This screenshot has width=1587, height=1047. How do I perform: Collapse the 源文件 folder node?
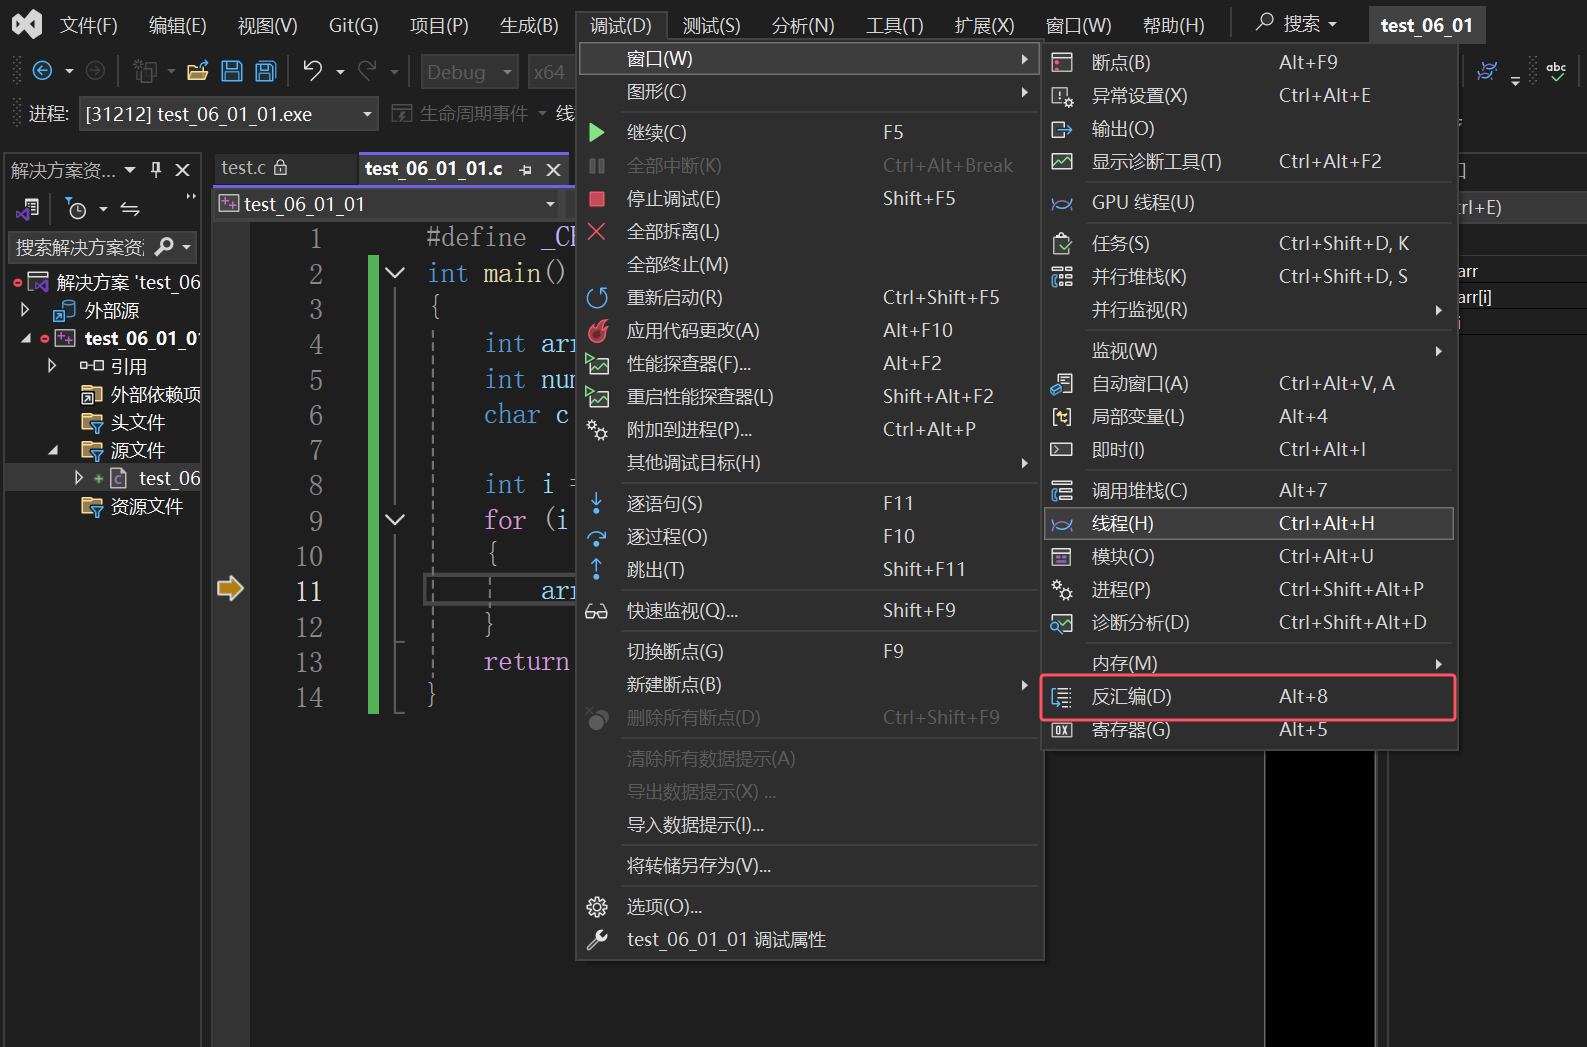click(52, 450)
